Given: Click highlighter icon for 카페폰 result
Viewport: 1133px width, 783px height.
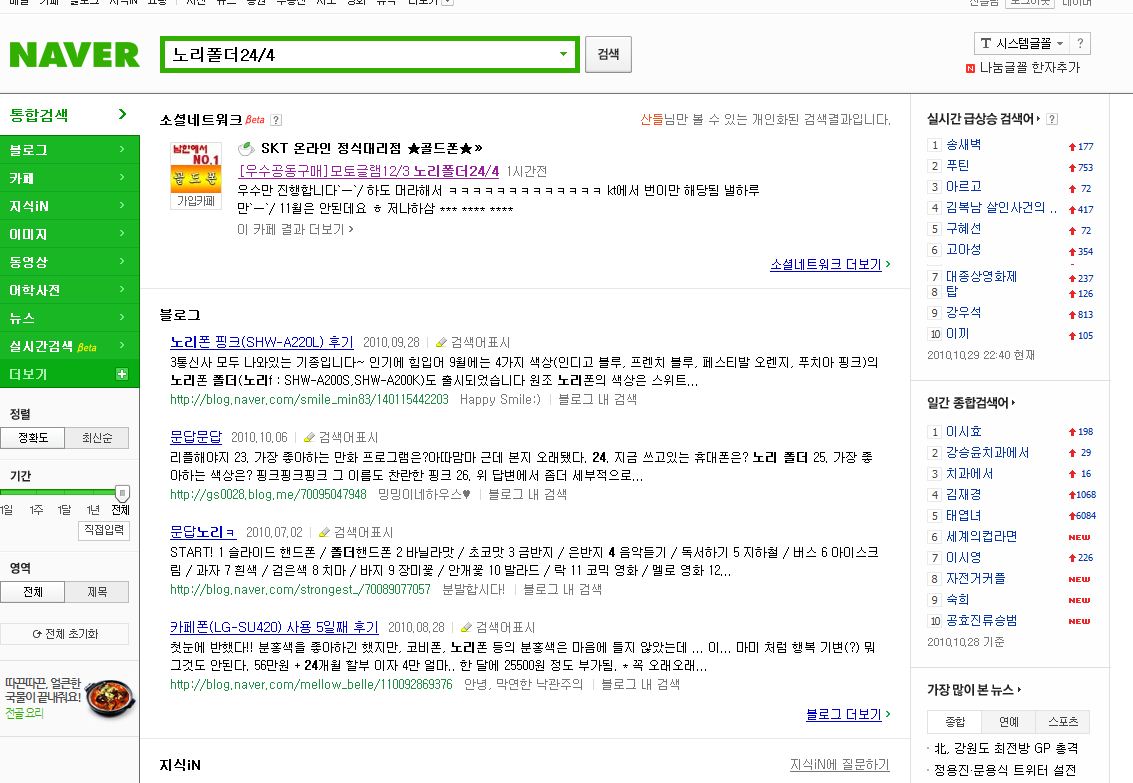Looking at the screenshot, I should 466,628.
